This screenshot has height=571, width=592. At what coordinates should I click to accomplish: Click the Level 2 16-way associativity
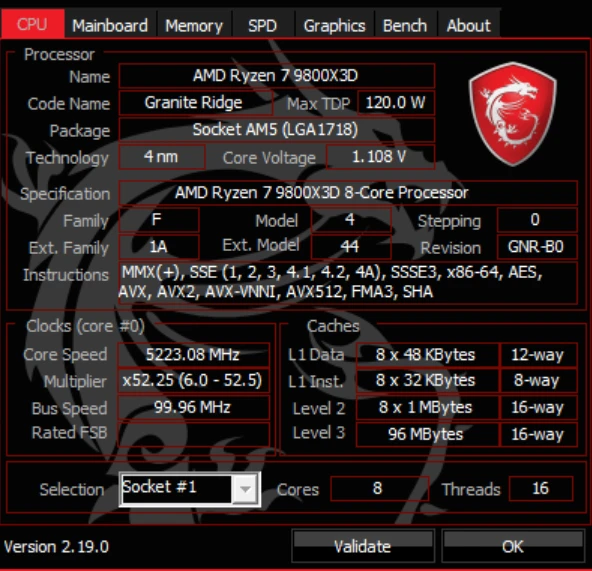[x=538, y=407]
